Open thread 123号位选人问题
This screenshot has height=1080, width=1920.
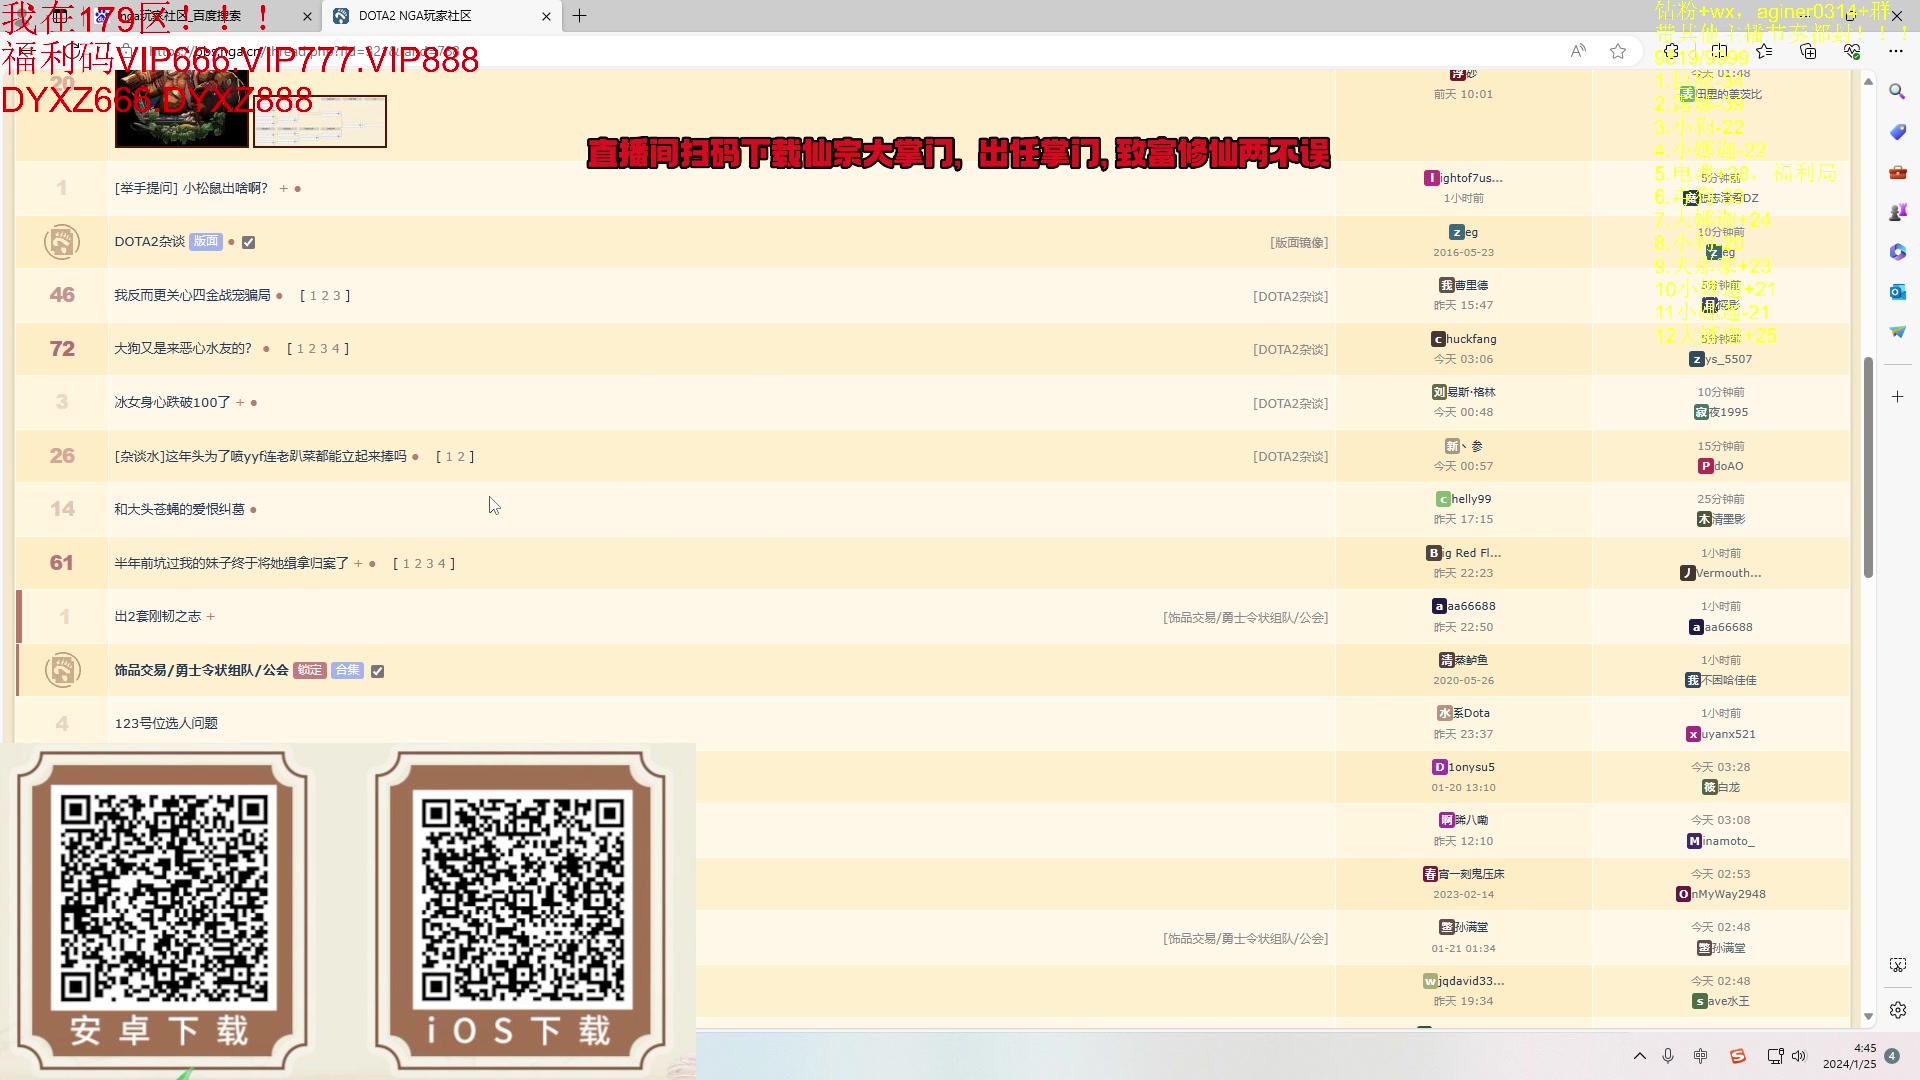166,723
